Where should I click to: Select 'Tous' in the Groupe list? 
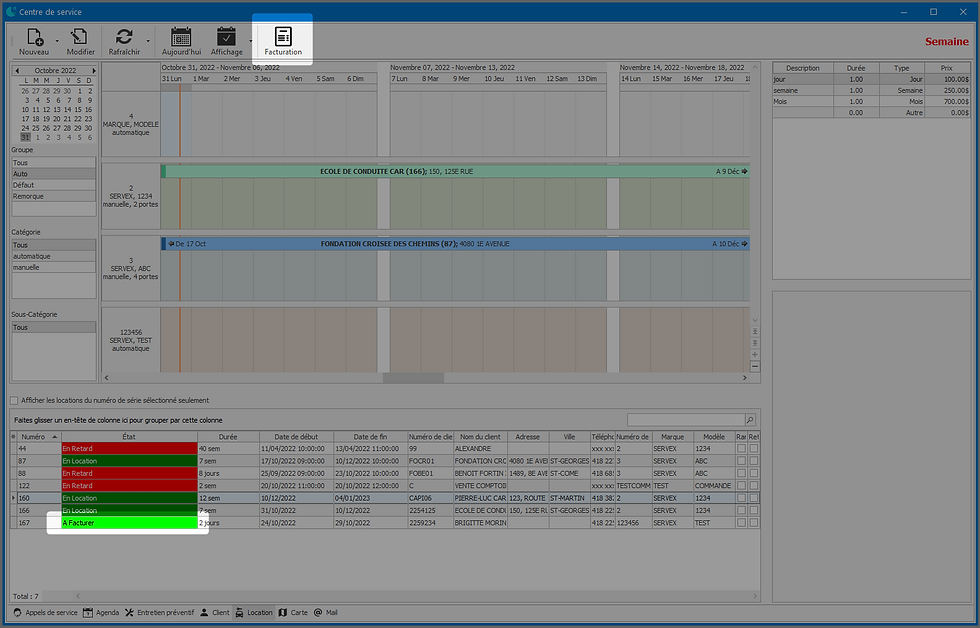[x=54, y=162]
